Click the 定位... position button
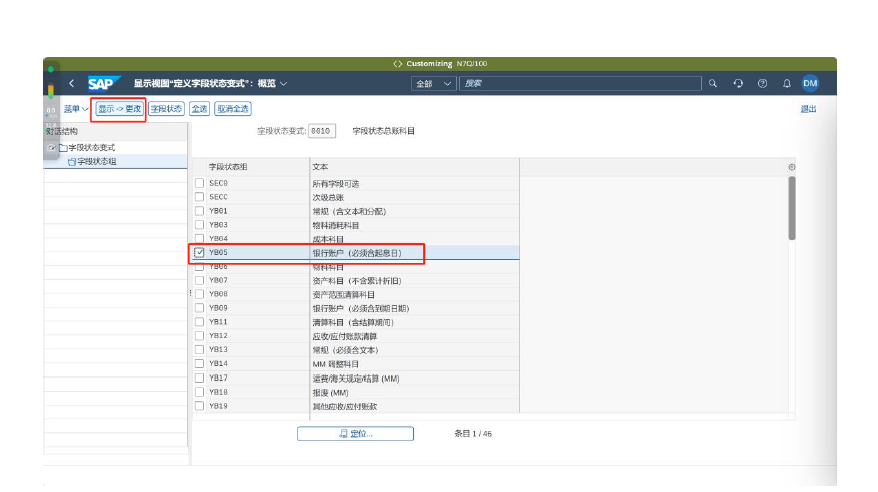The width and height of the screenshot is (878, 492). pos(355,433)
